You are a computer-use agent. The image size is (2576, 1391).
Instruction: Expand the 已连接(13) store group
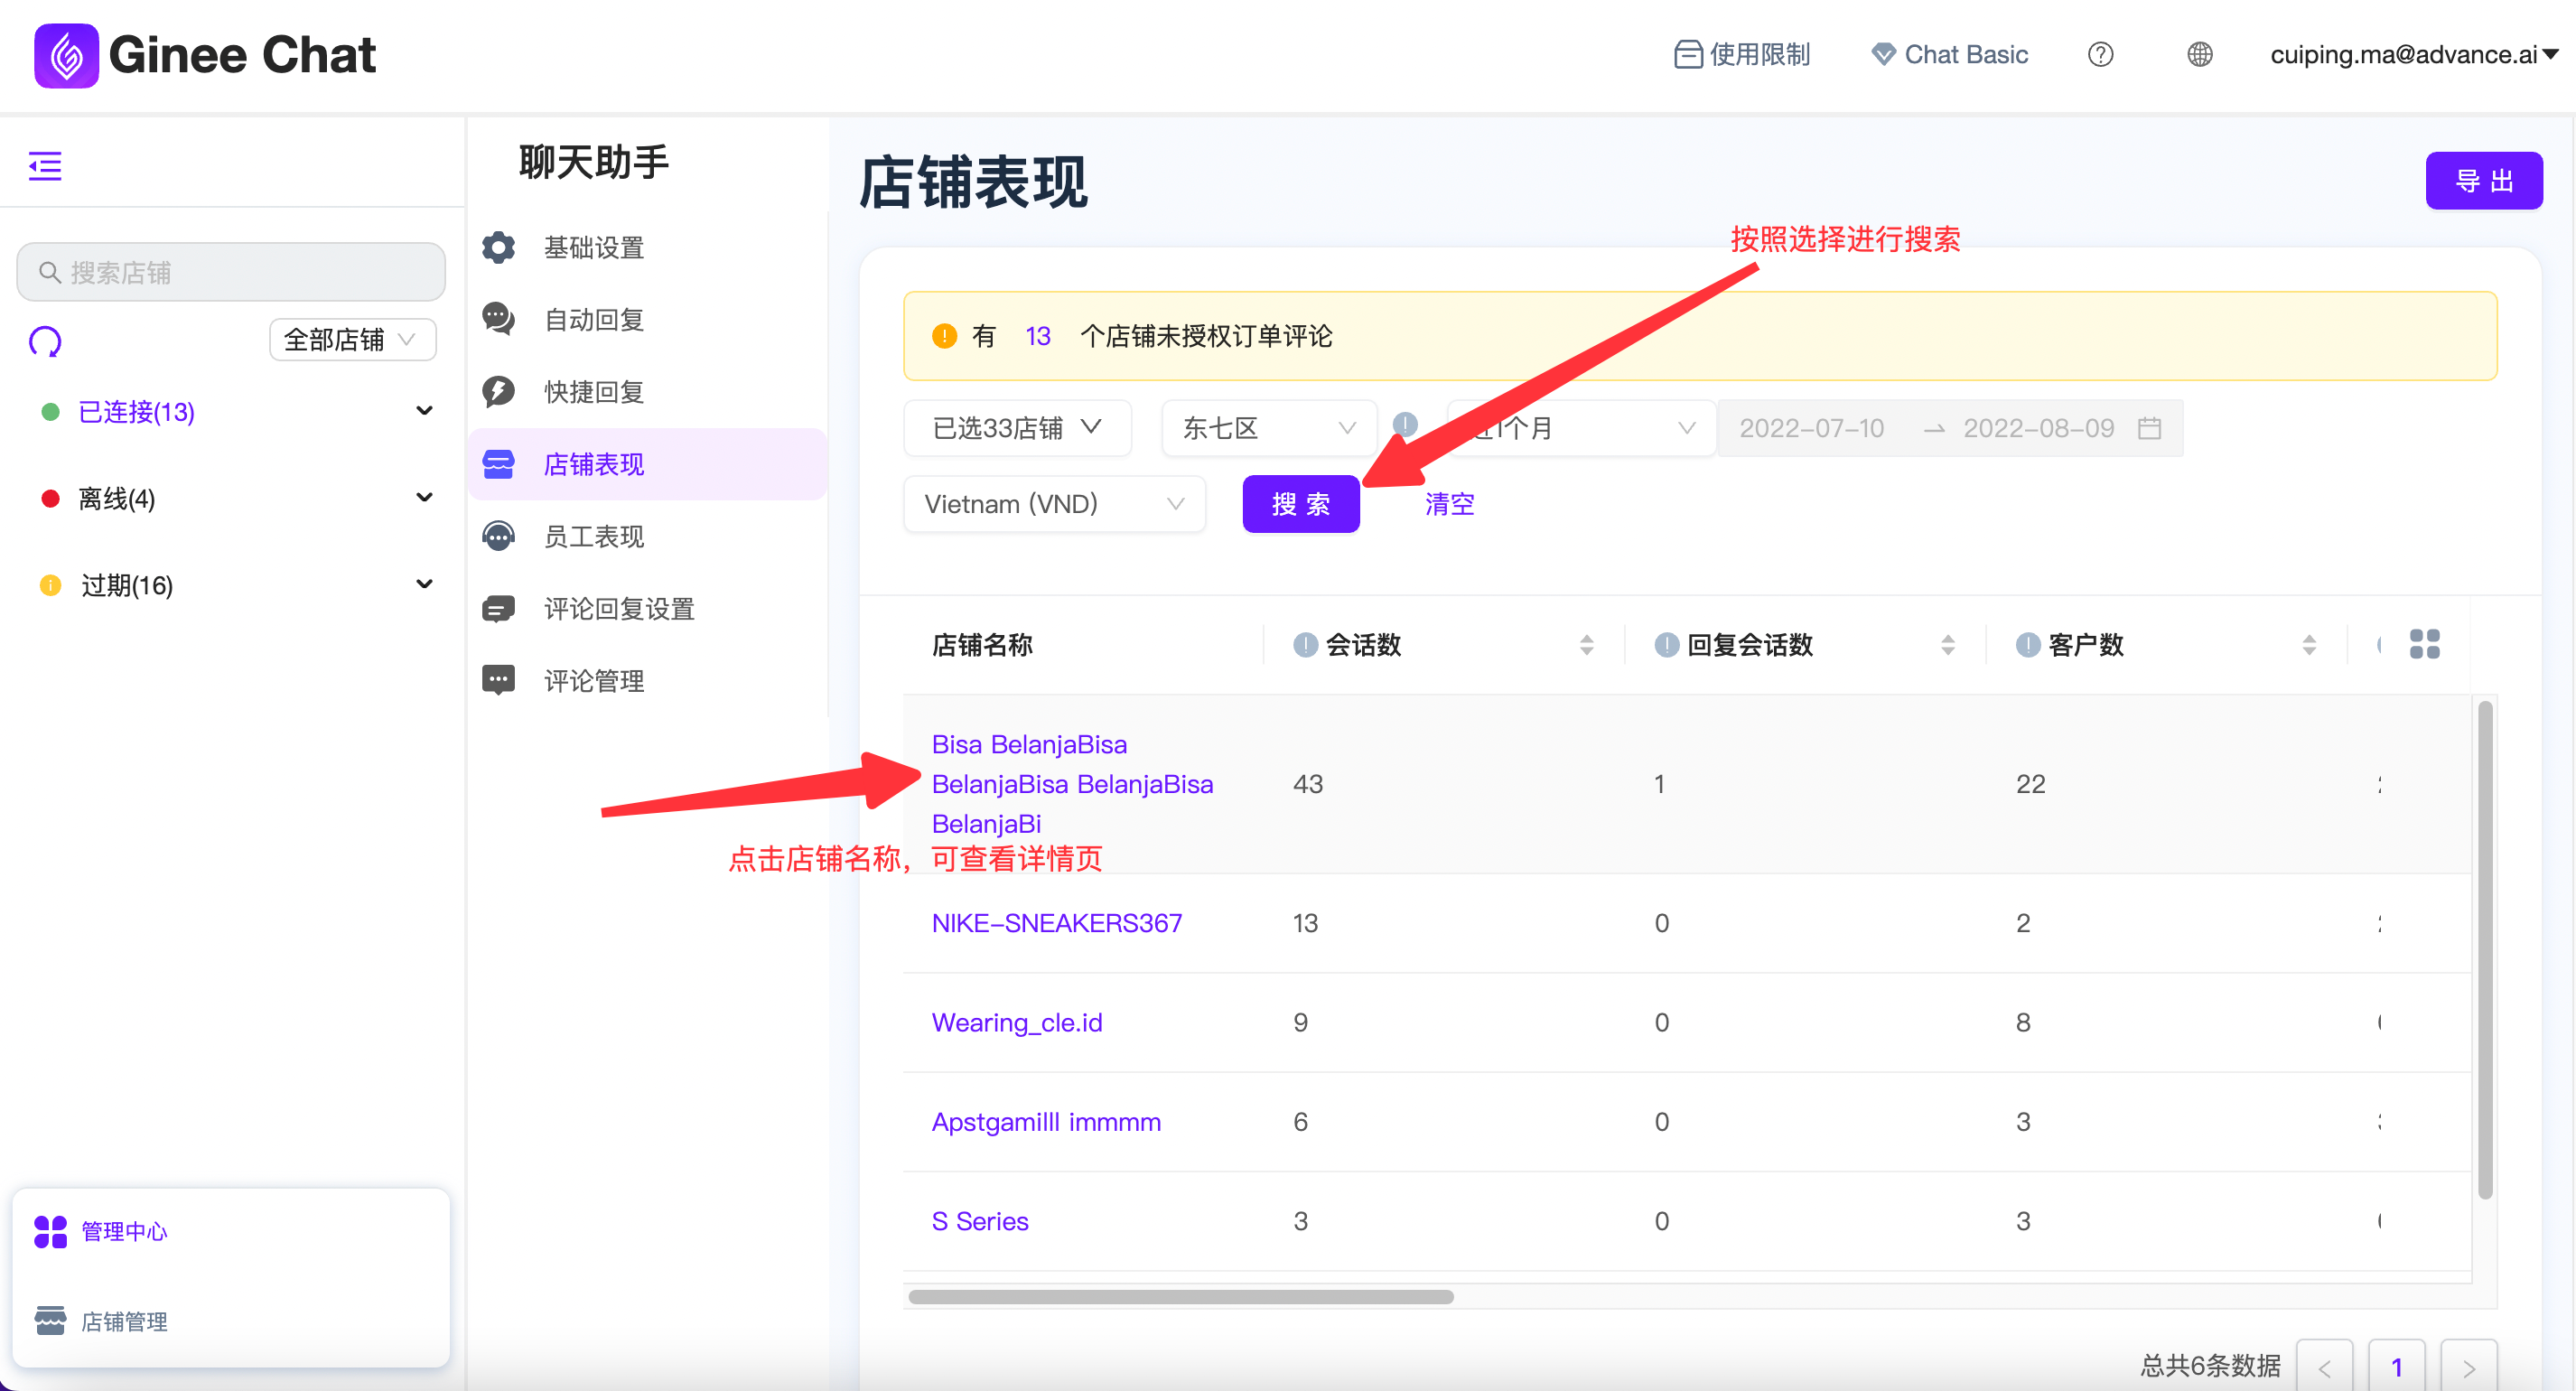pyautogui.click(x=424, y=411)
